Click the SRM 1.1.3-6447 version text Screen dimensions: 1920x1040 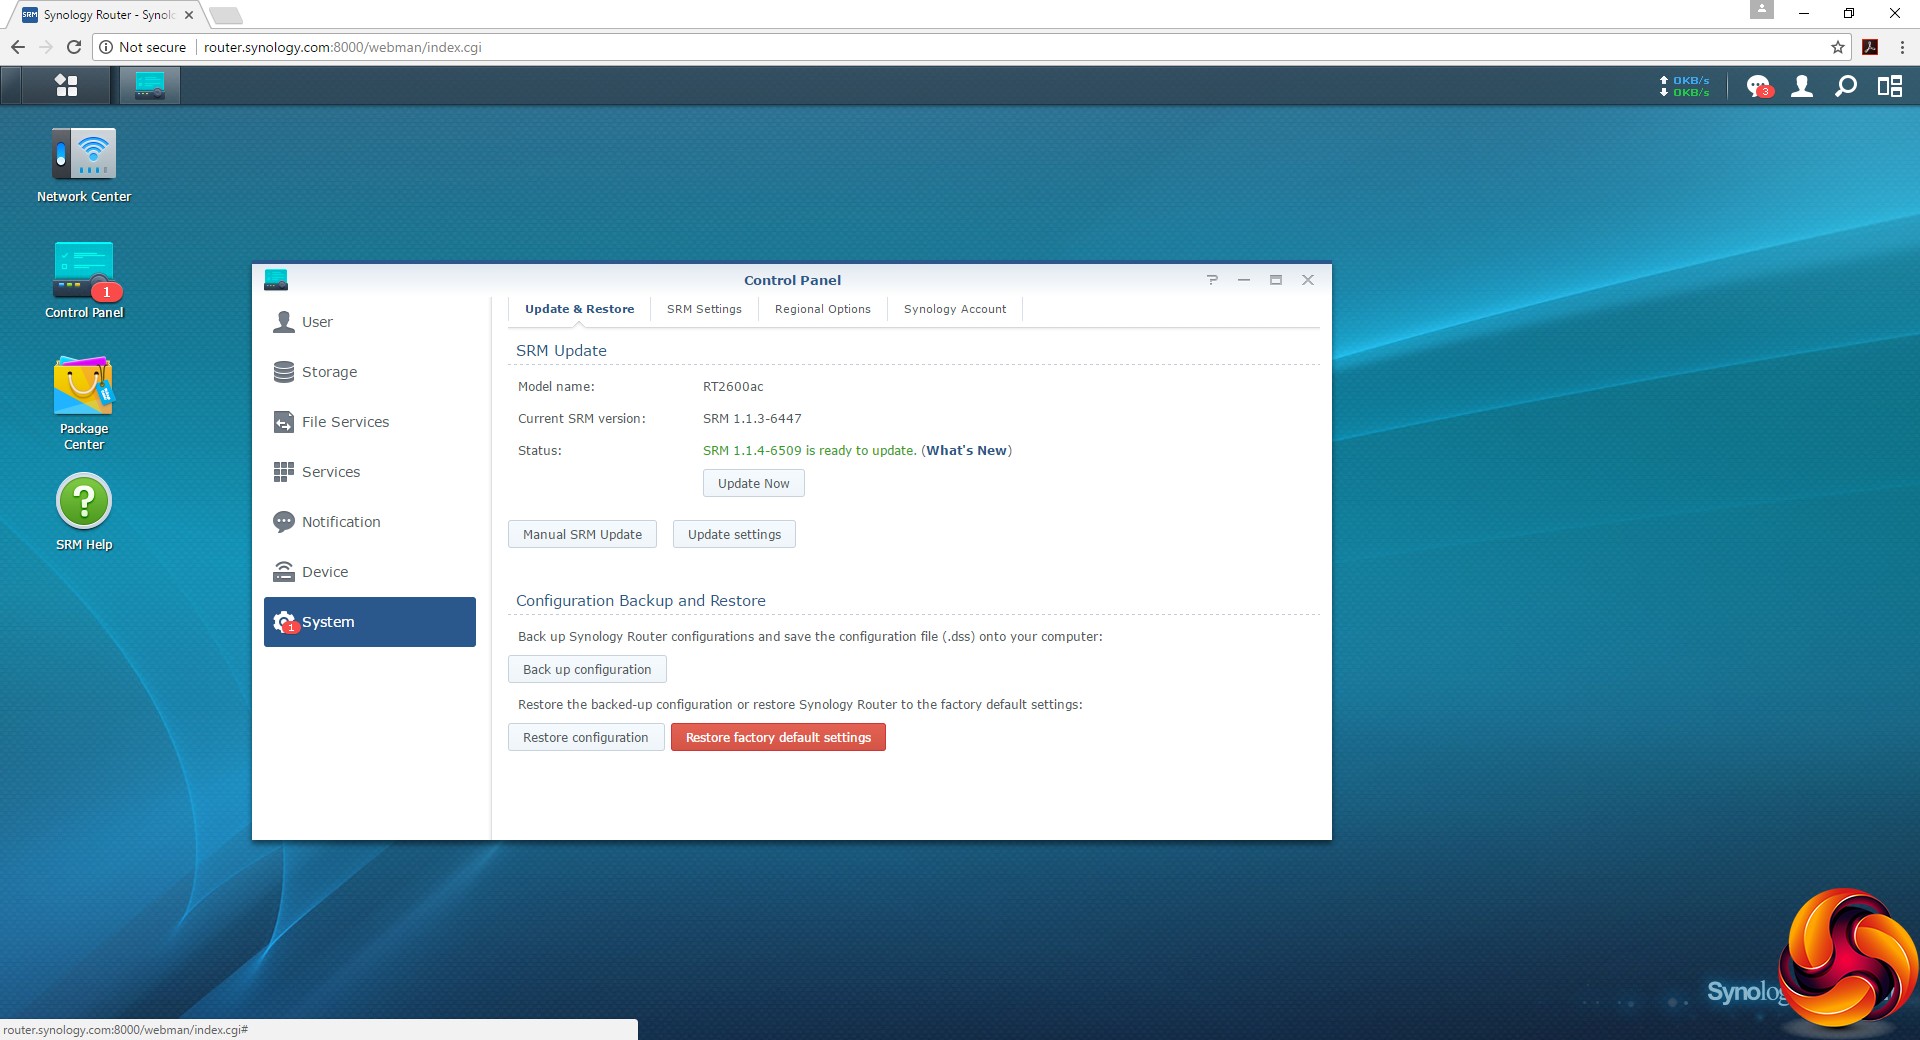(752, 419)
